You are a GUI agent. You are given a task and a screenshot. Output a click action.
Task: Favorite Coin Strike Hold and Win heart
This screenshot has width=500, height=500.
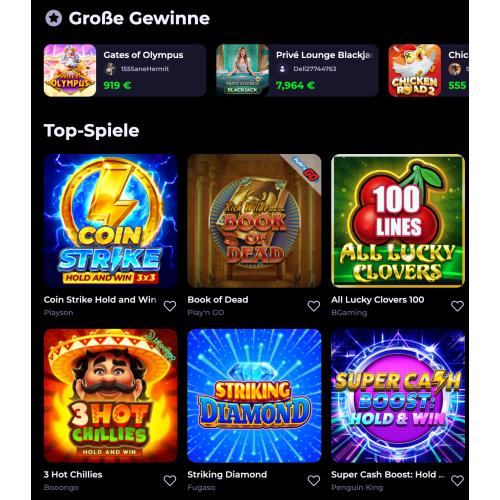pyautogui.click(x=170, y=306)
